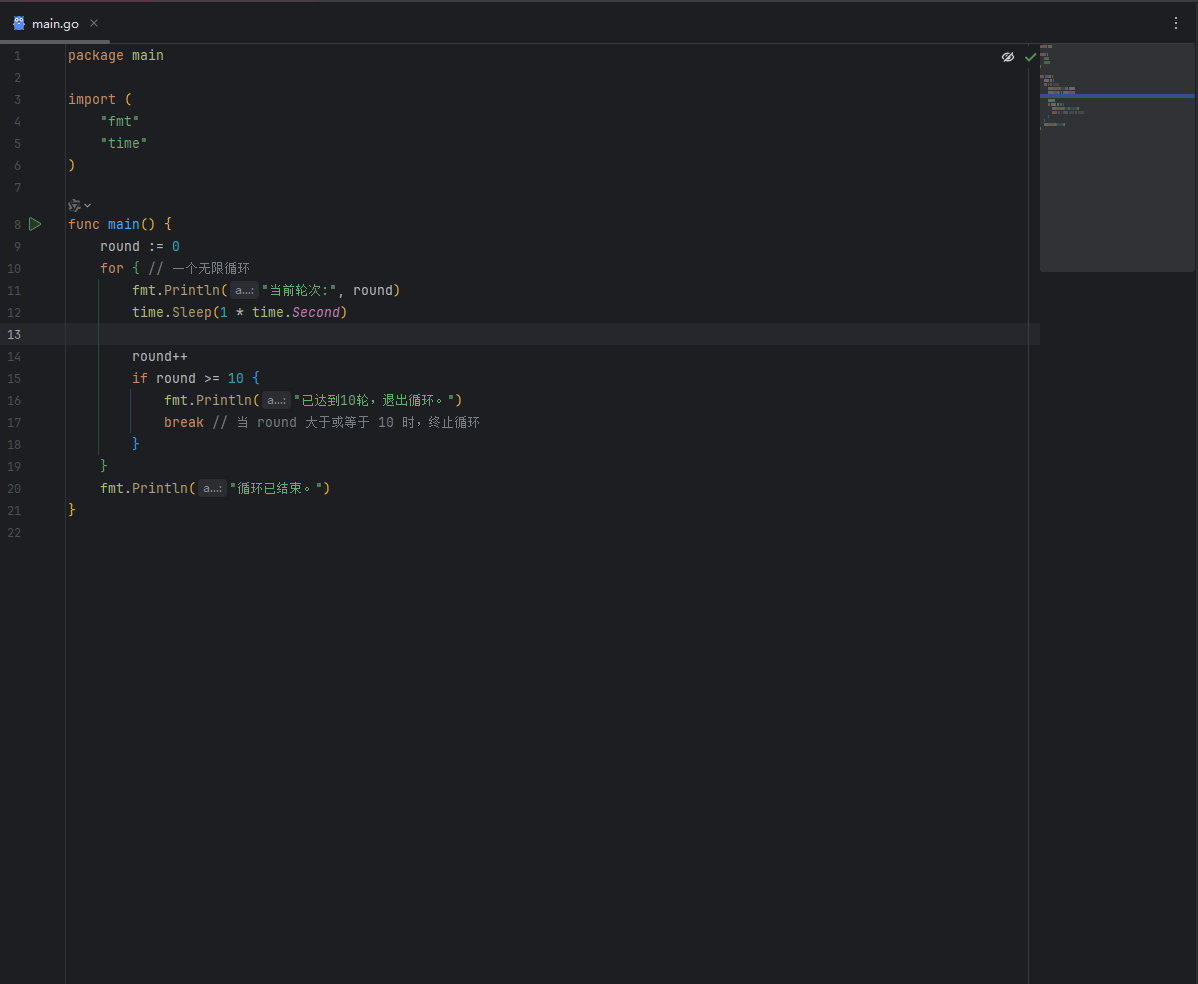Viewport: 1198px width, 984px height.
Task: Click the break keyword on line 17
Action: pyautogui.click(x=184, y=422)
